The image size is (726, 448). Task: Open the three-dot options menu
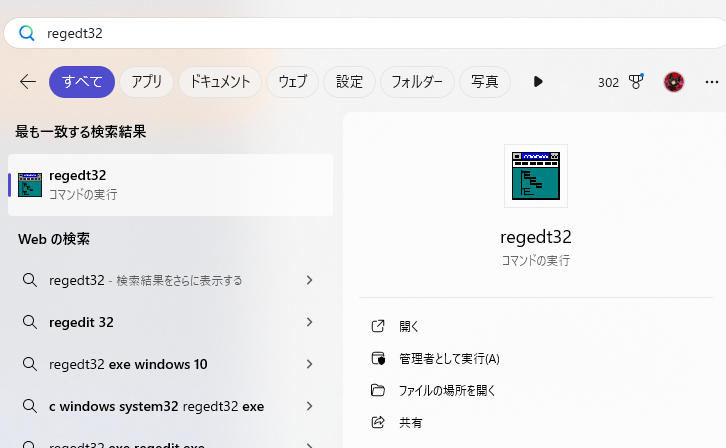[x=712, y=82]
